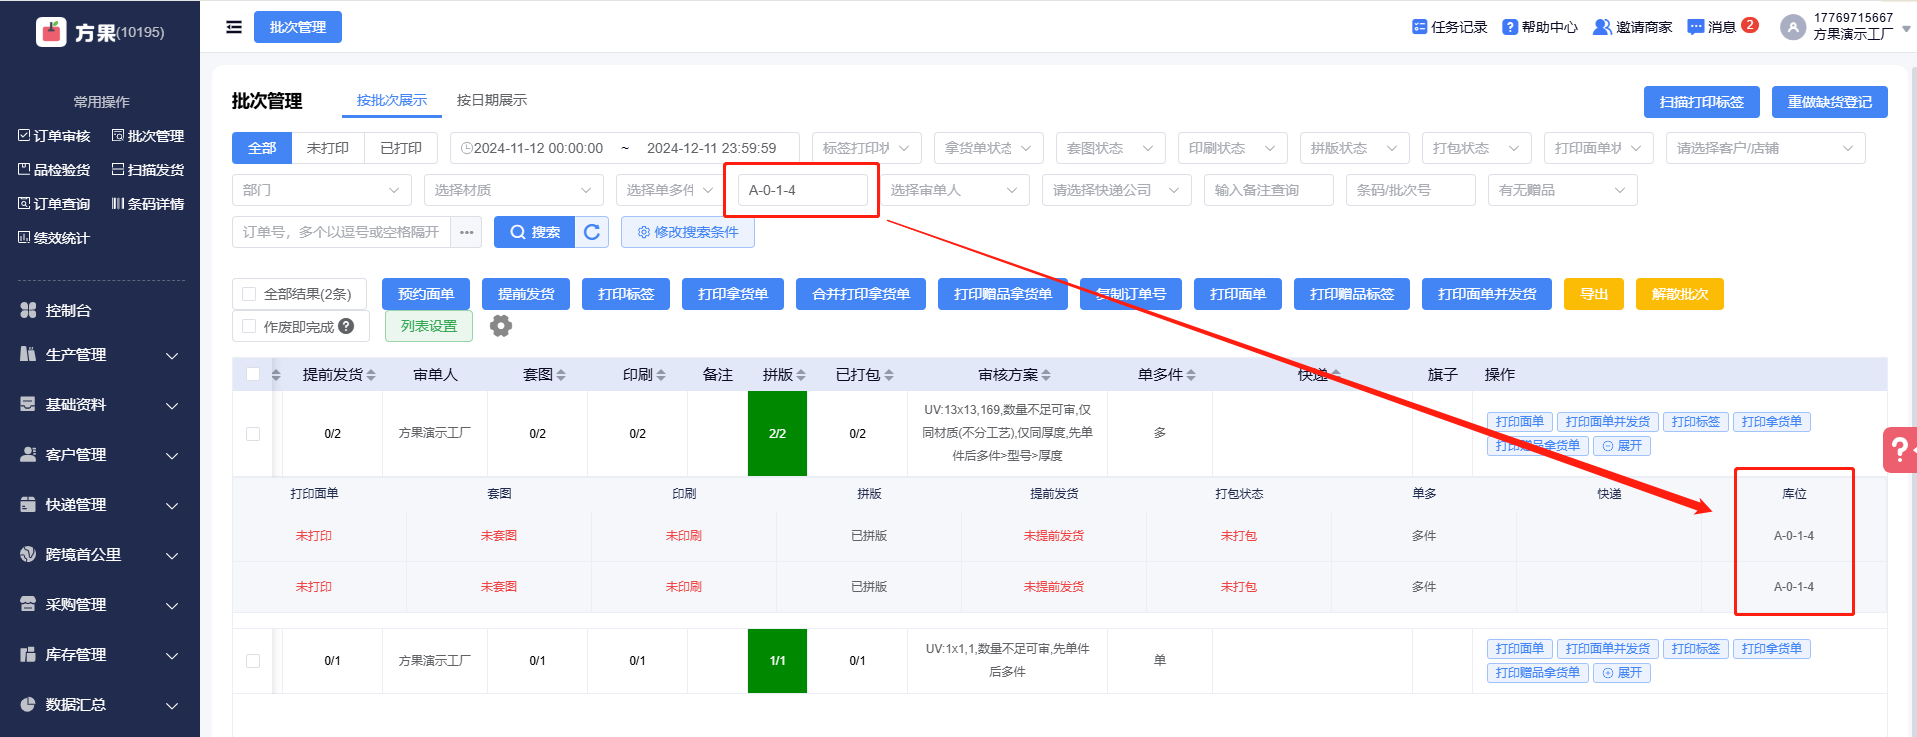Toggle the hamburger menu to collapse sidebar
Screen dimensions: 1917x737
(234, 27)
